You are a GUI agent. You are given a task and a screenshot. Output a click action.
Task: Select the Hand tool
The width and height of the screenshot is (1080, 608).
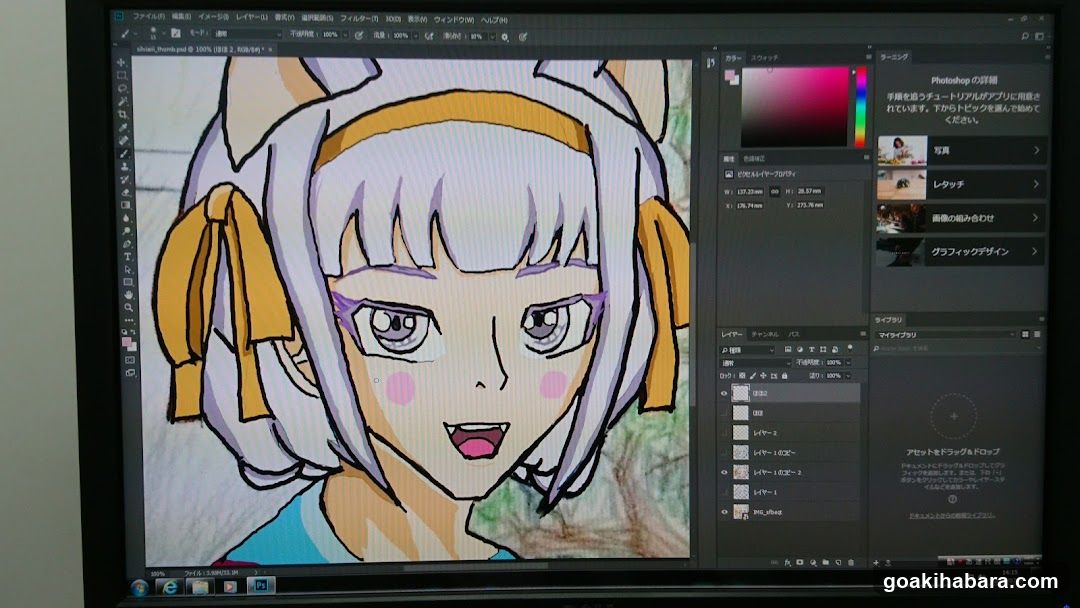coord(128,295)
